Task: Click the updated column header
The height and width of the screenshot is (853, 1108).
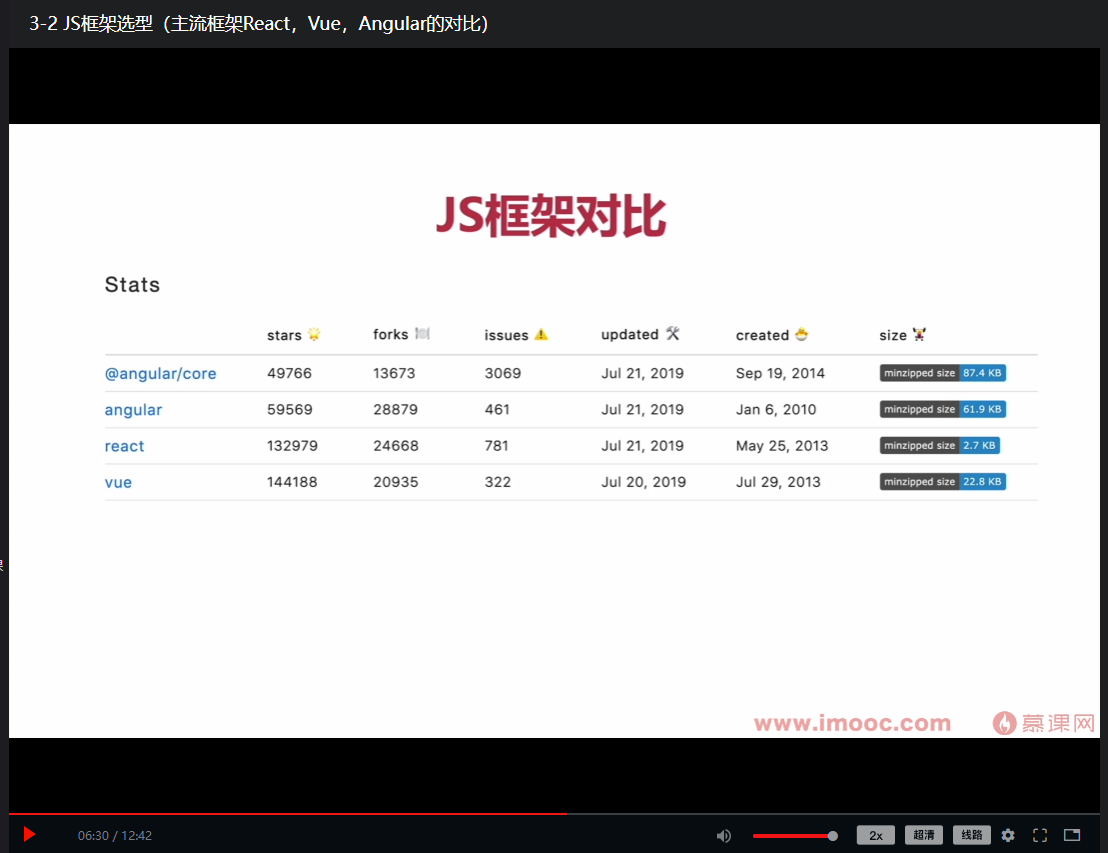Action: 640,334
